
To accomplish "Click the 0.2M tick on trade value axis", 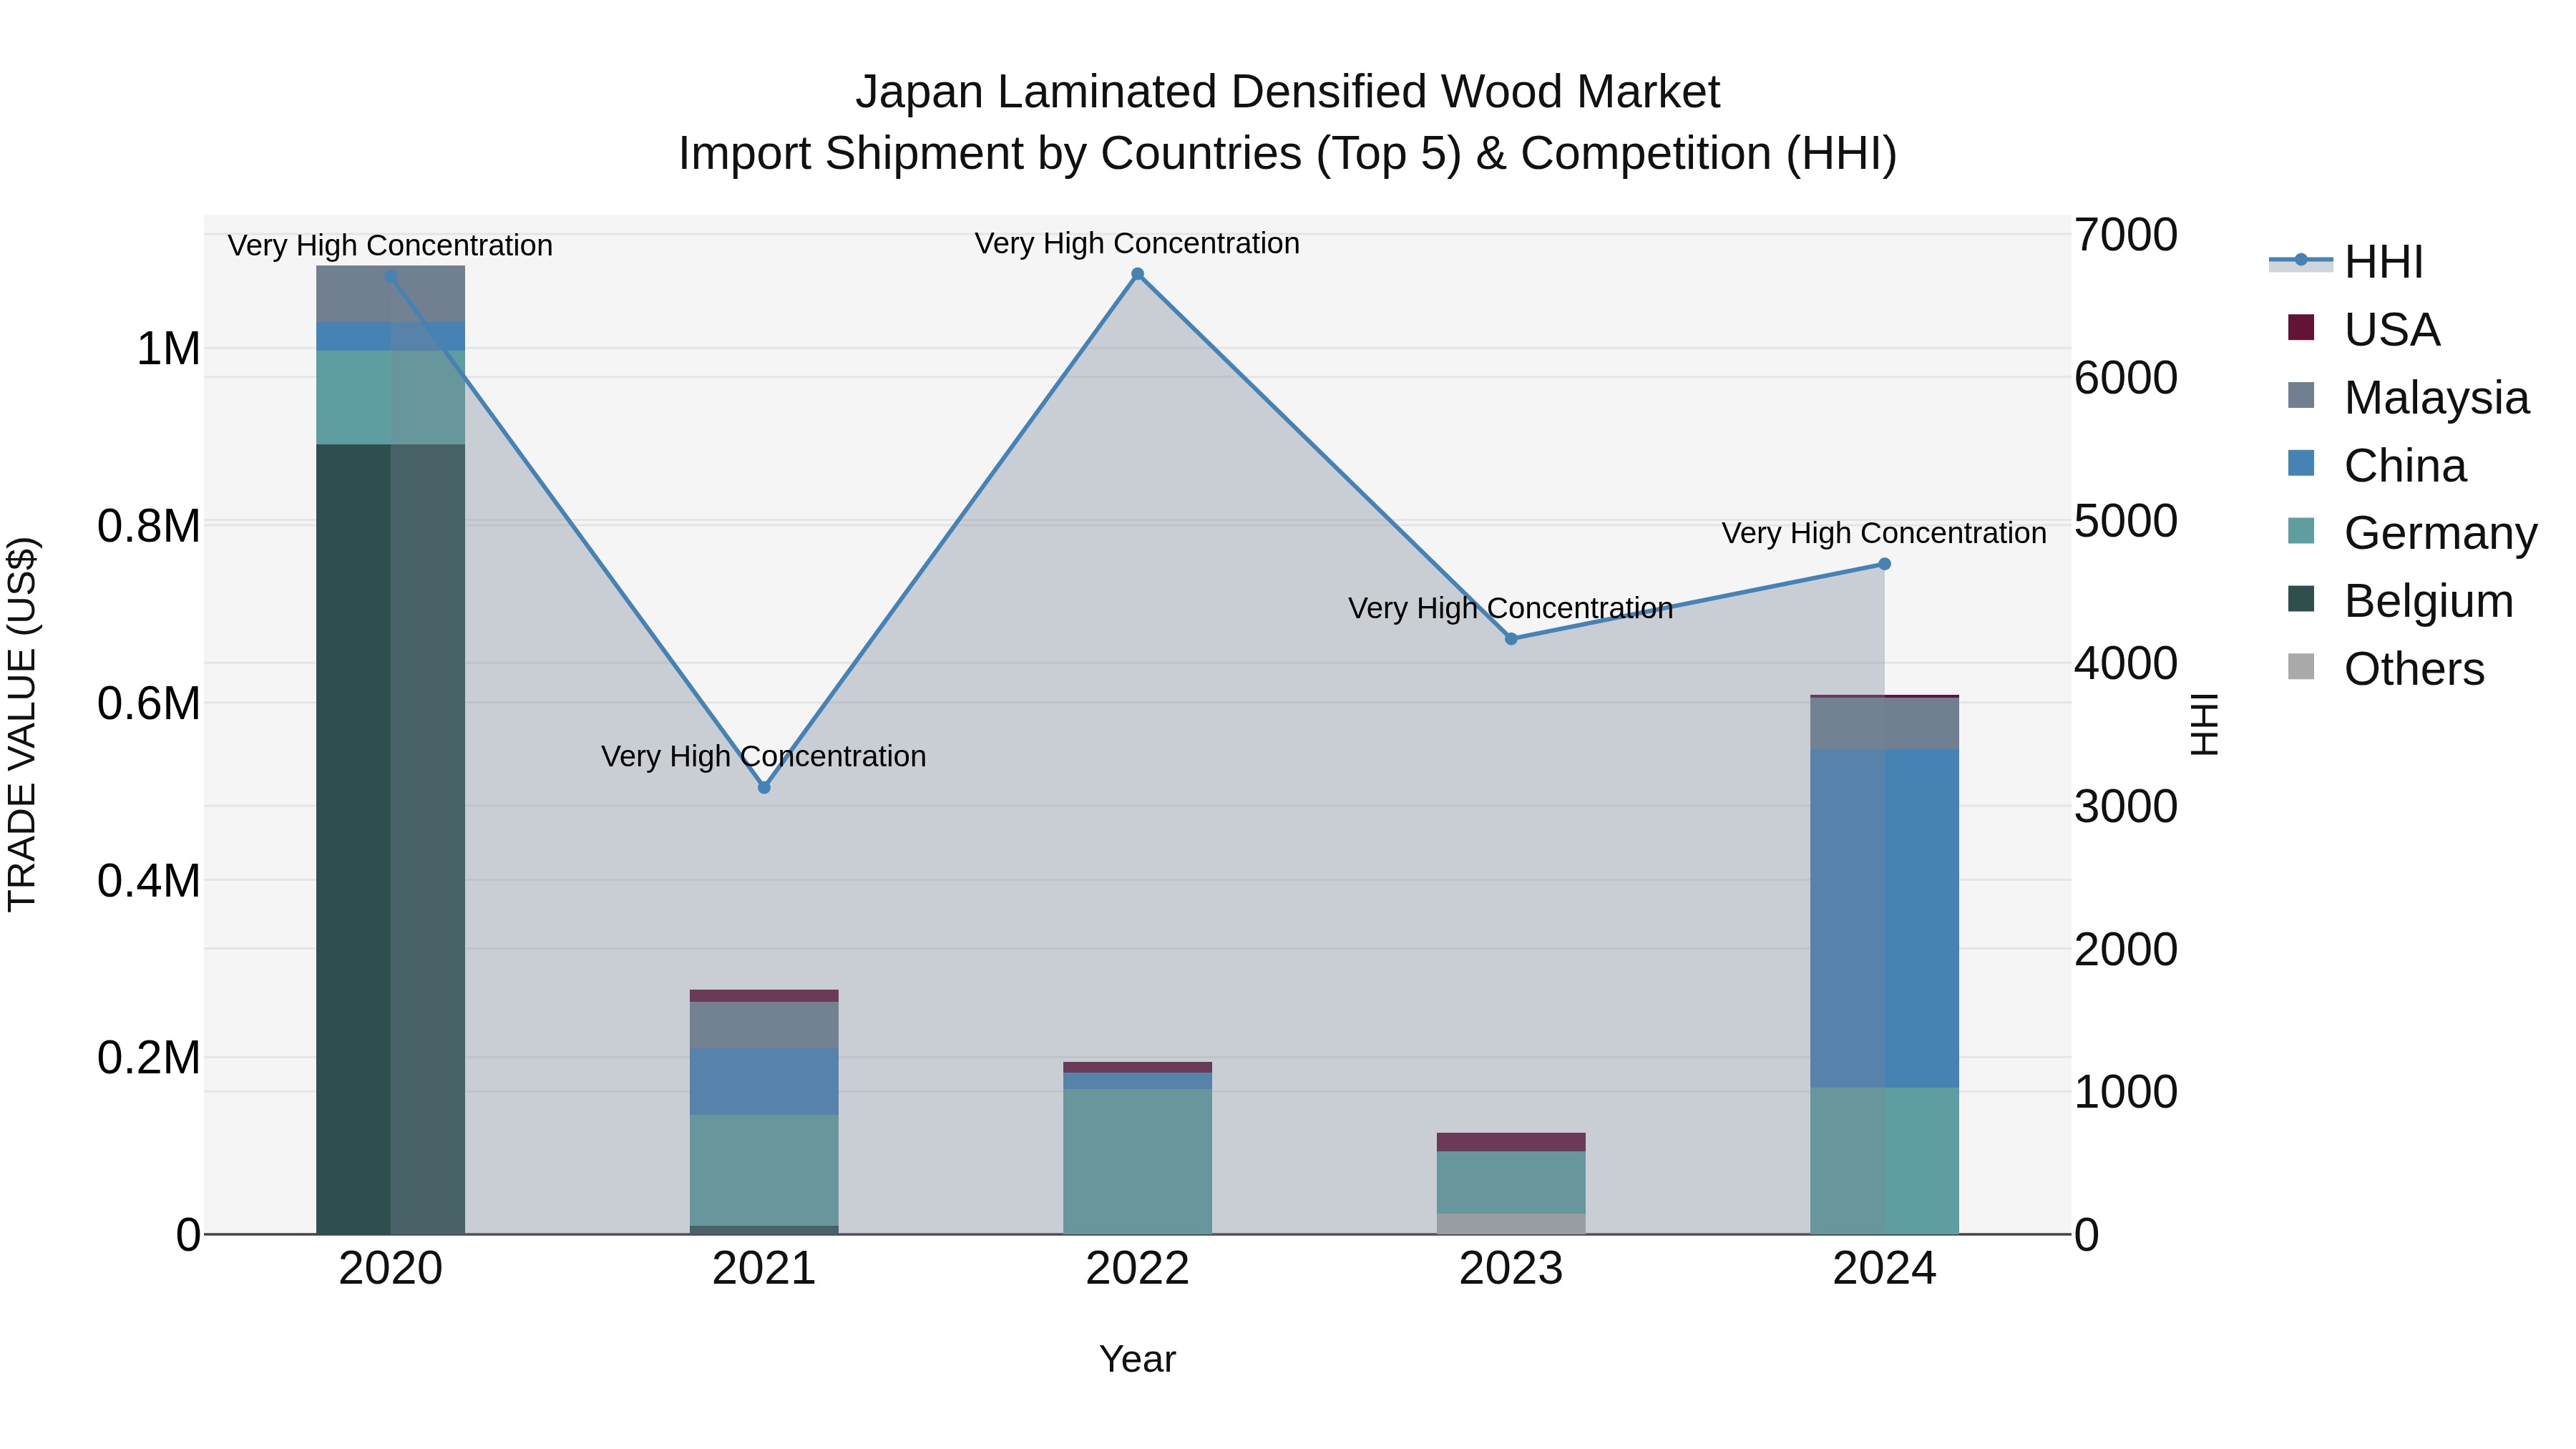I will coord(149,1057).
